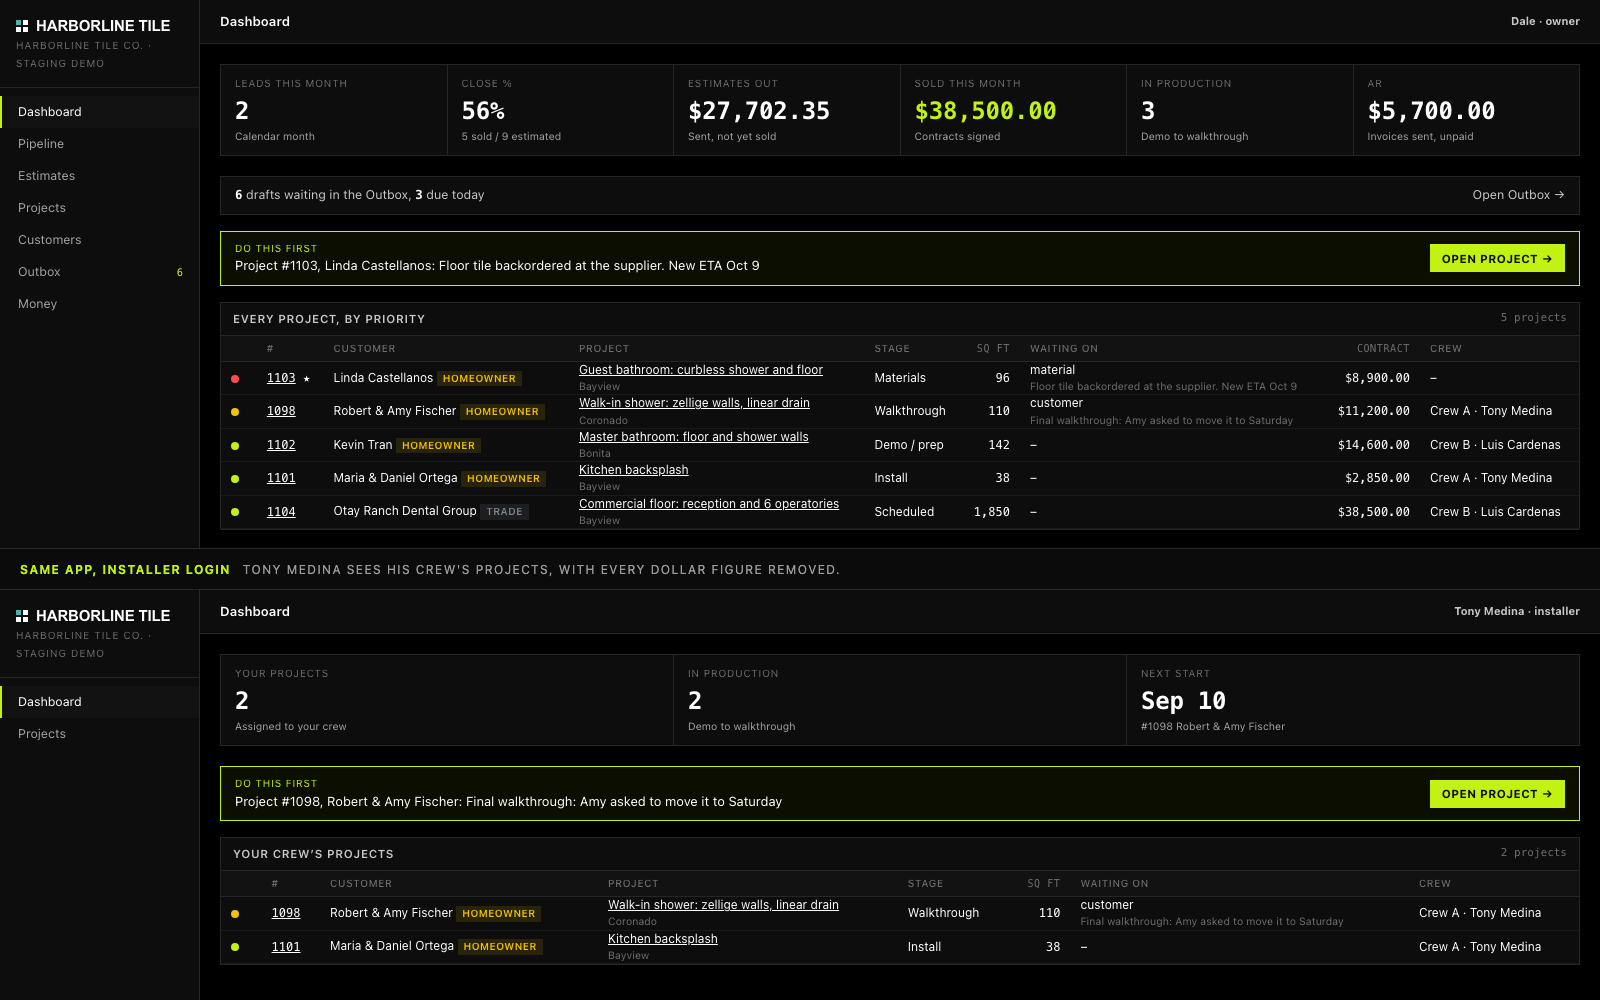Click the Next Start Sep 10 card
Image resolution: width=1600 pixels, height=1000 pixels.
(x=1353, y=700)
